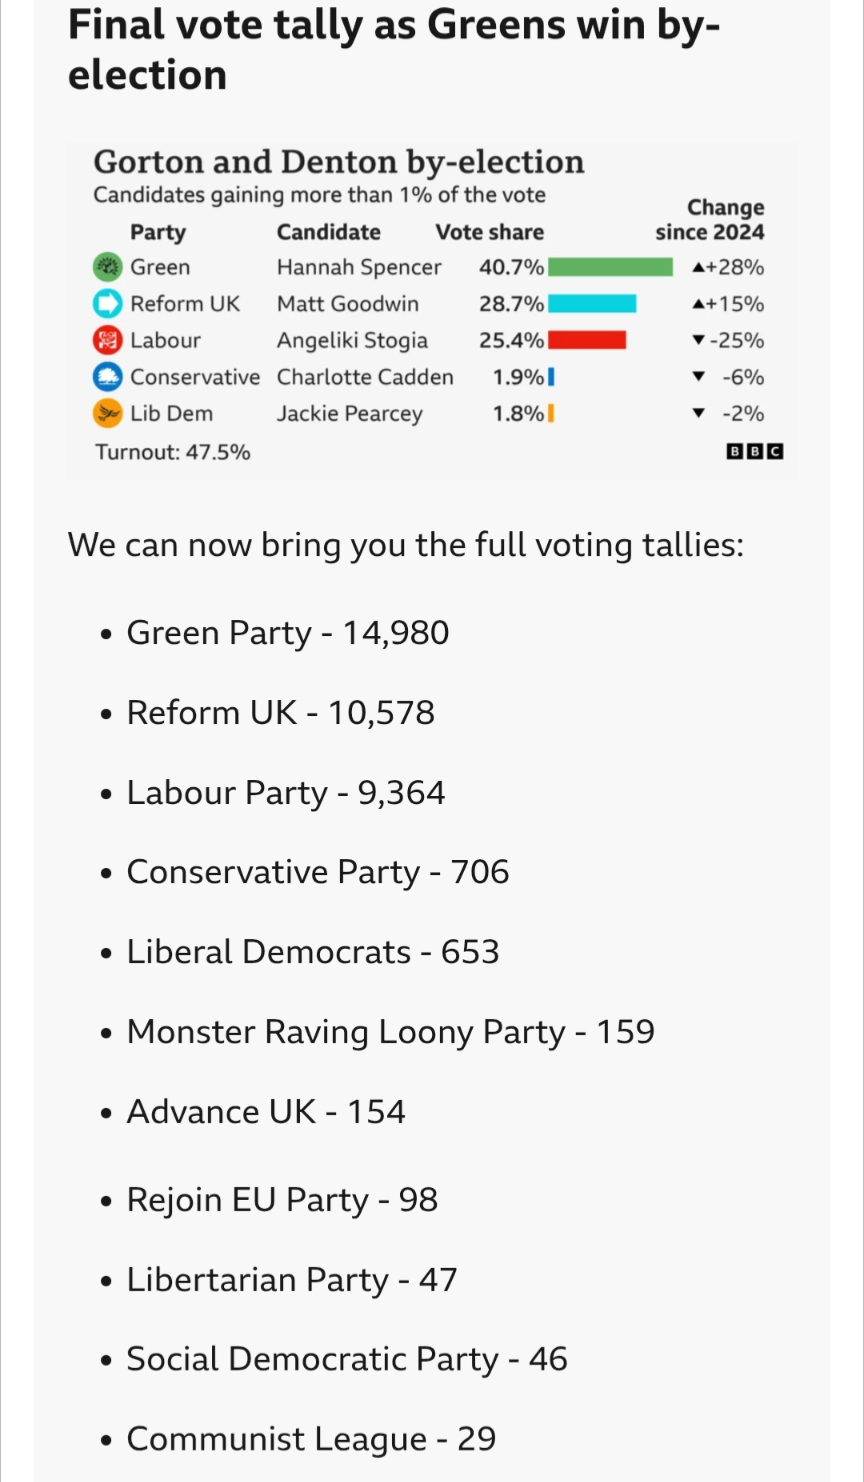Click the 'Monster Raving Loony Party - 159' item
Image resolution: width=864 pixels, height=1482 pixels.
point(390,1032)
